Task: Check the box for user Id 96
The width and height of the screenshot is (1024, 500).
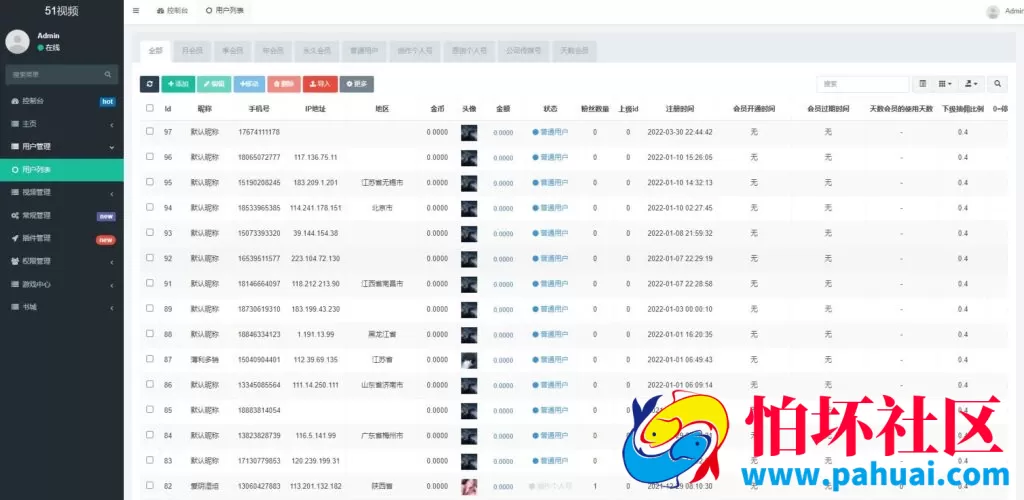Action: click(x=150, y=157)
